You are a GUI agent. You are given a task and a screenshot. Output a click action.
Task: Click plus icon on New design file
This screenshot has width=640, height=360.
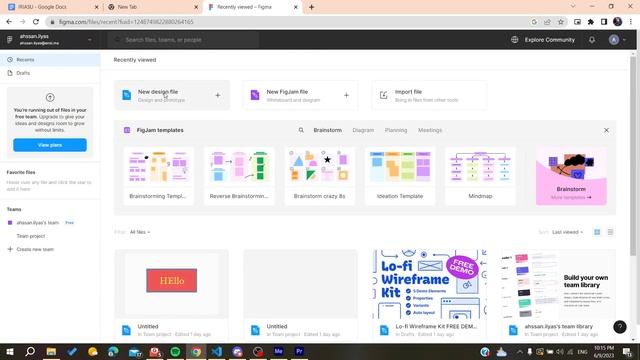point(218,95)
